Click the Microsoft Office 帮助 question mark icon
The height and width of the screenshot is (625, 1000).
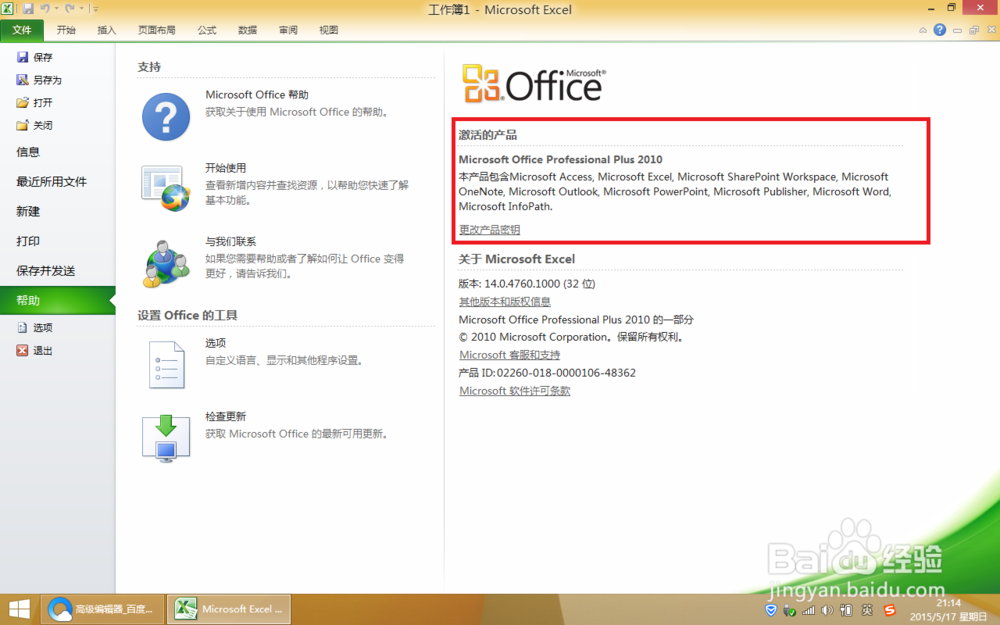(166, 117)
